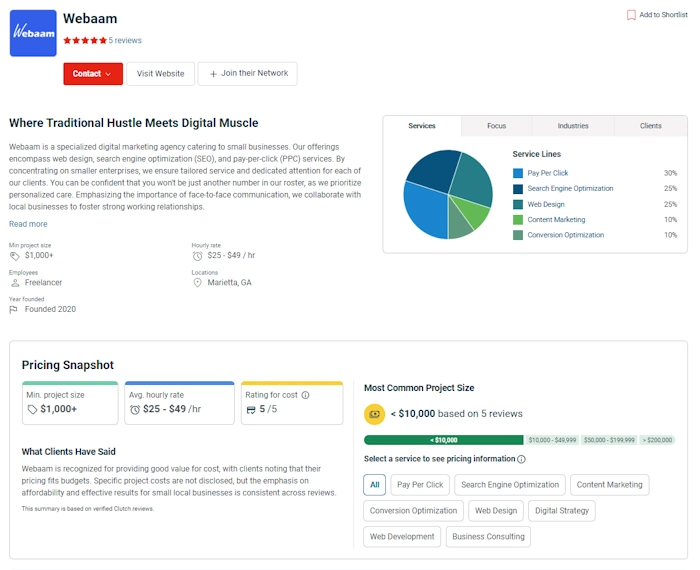Select the Digital Strategy filter chip

[562, 511]
